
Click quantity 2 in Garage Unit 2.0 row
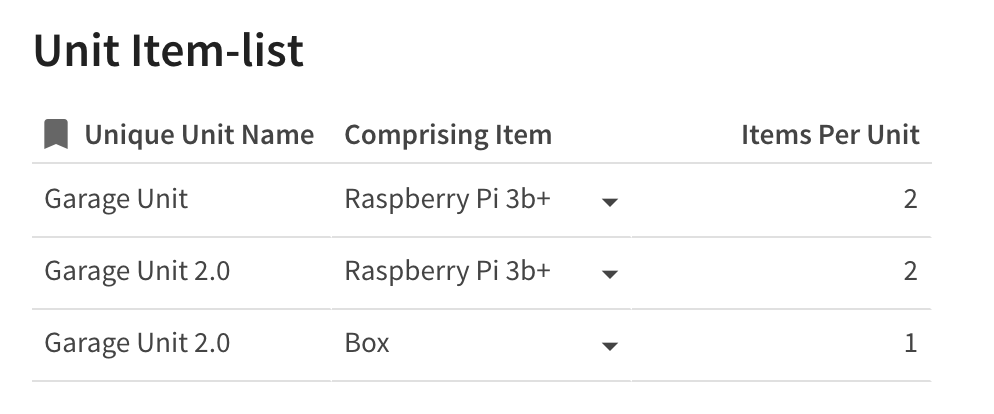click(x=909, y=270)
